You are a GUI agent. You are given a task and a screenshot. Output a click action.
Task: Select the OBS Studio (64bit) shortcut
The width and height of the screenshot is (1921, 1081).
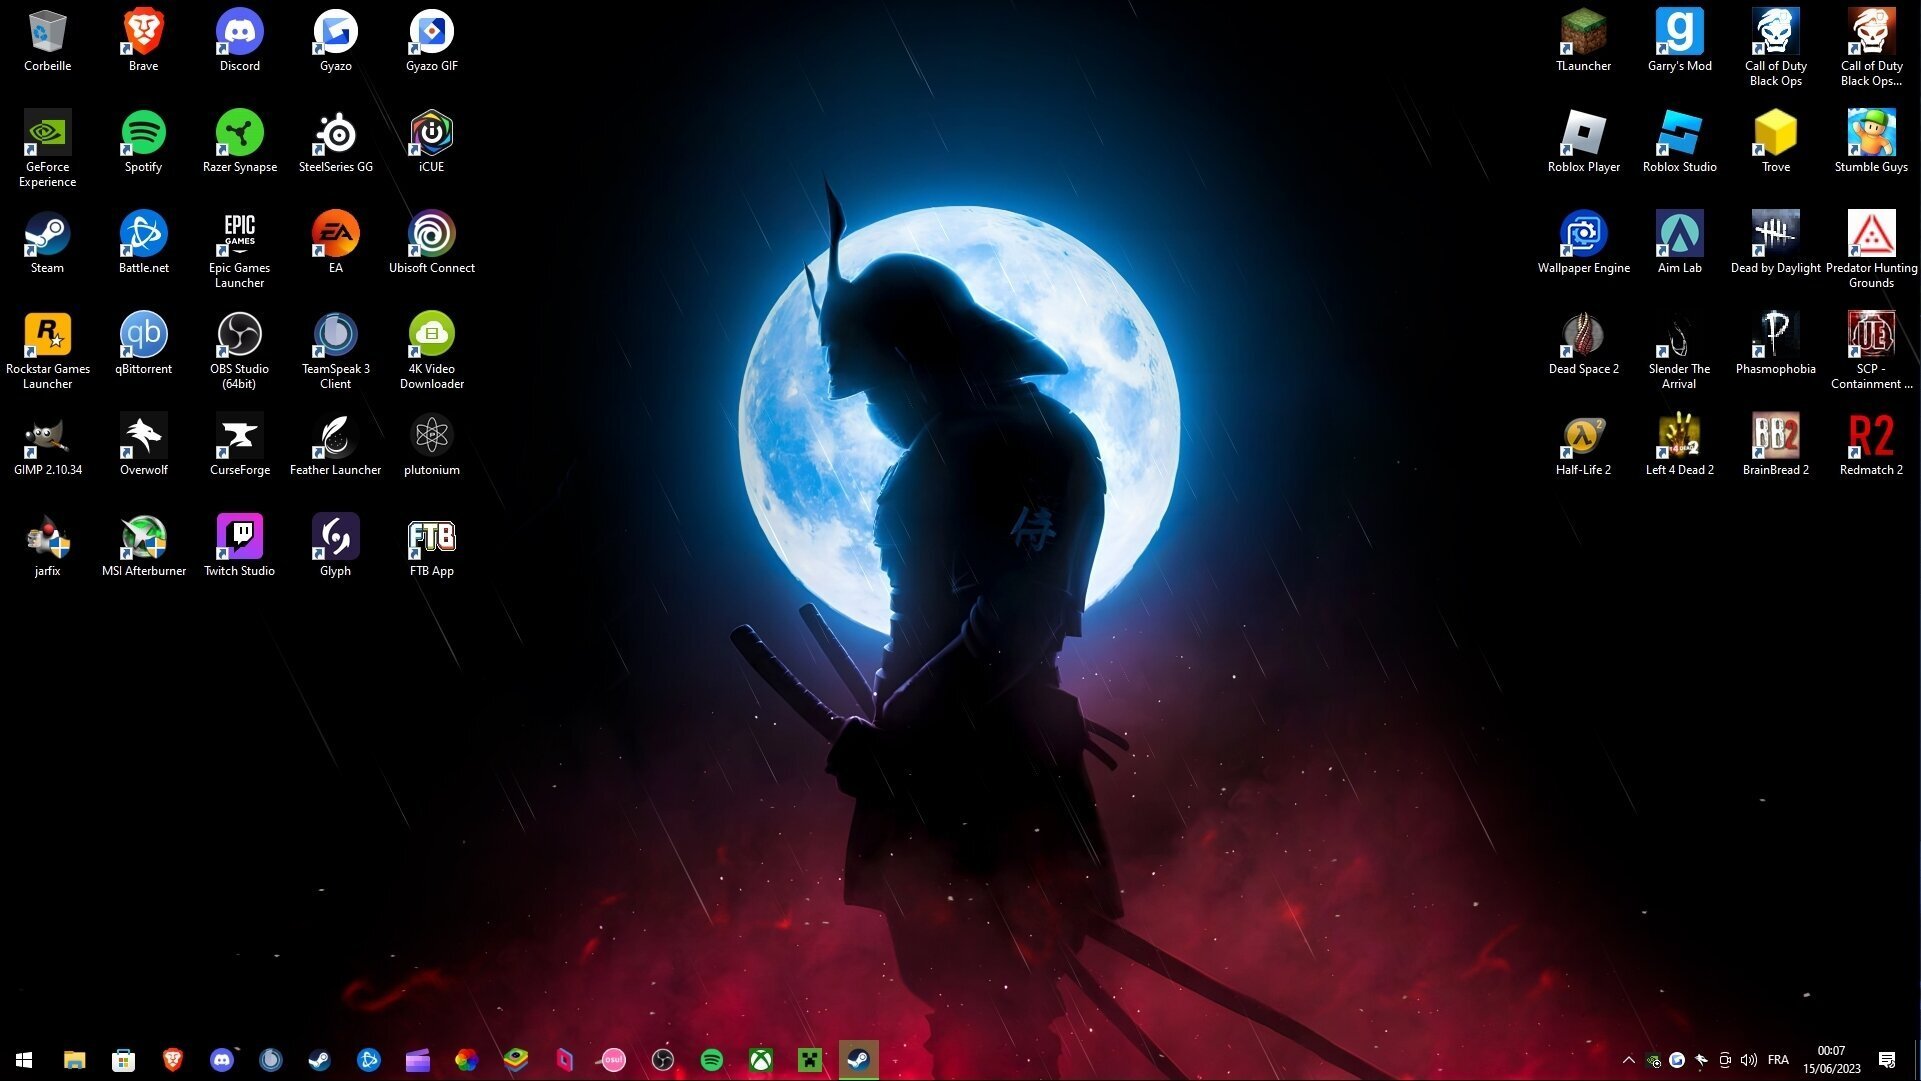tap(239, 336)
